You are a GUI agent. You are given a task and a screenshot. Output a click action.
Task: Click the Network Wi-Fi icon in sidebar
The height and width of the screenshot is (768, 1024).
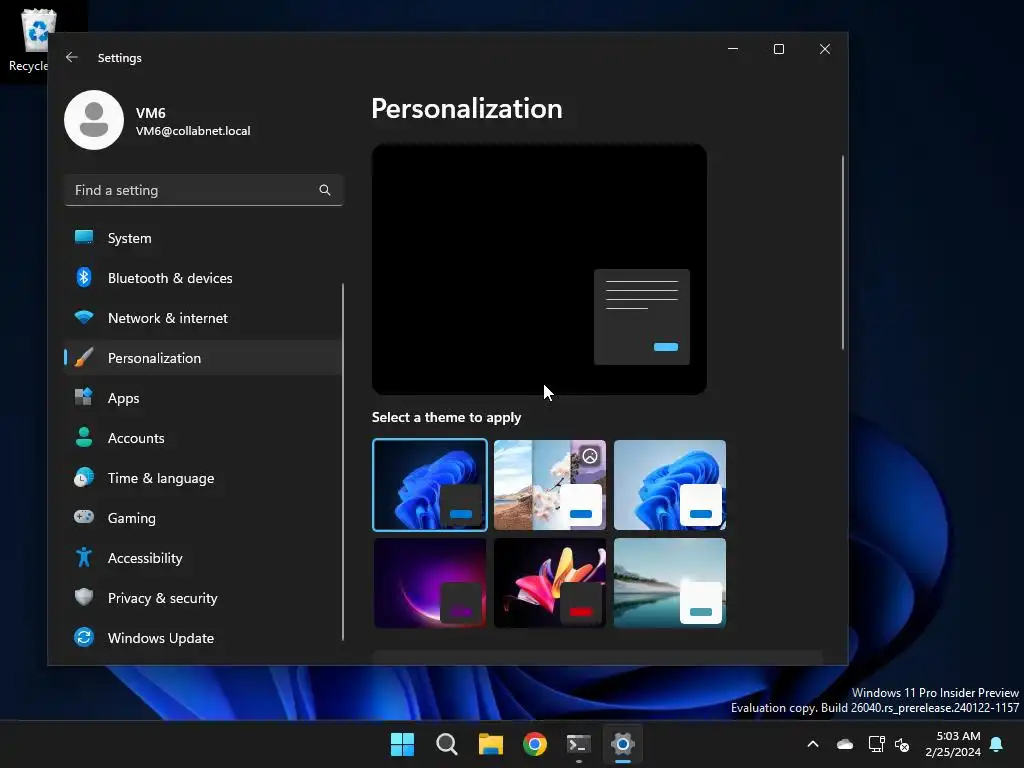click(x=84, y=317)
